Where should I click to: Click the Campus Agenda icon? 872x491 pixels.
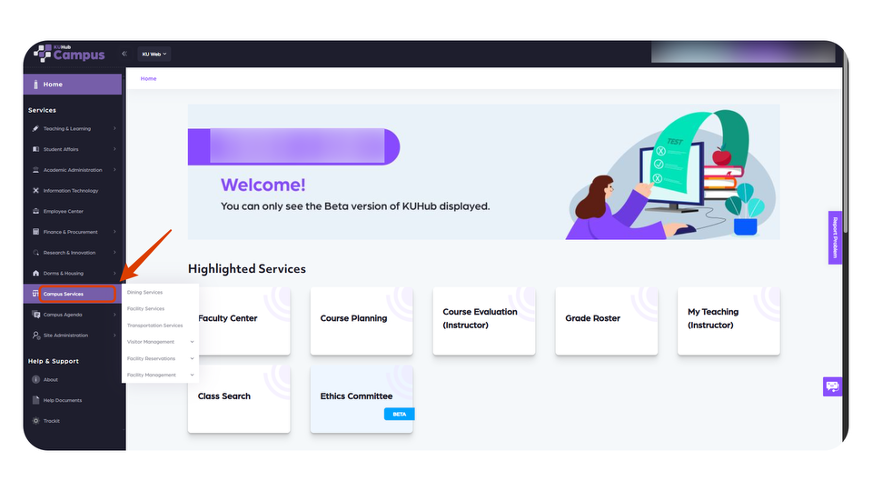pyautogui.click(x=36, y=315)
